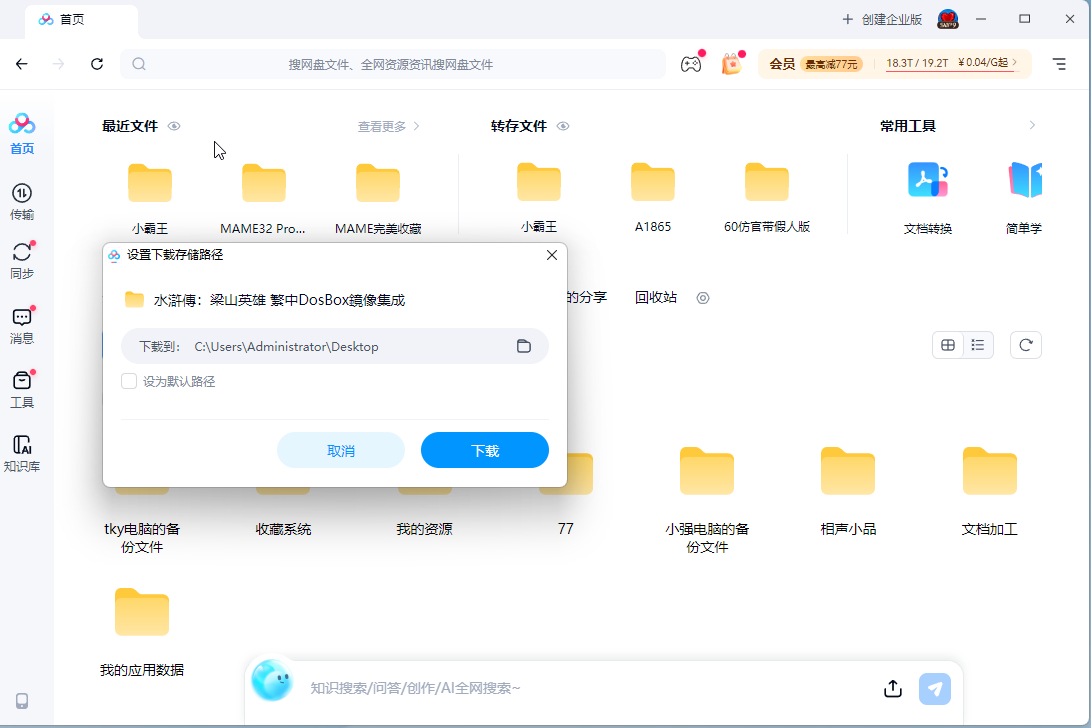Viewport: 1091px width, 728px height.
Task: Click the blue 下载 button
Action: [x=484, y=450]
